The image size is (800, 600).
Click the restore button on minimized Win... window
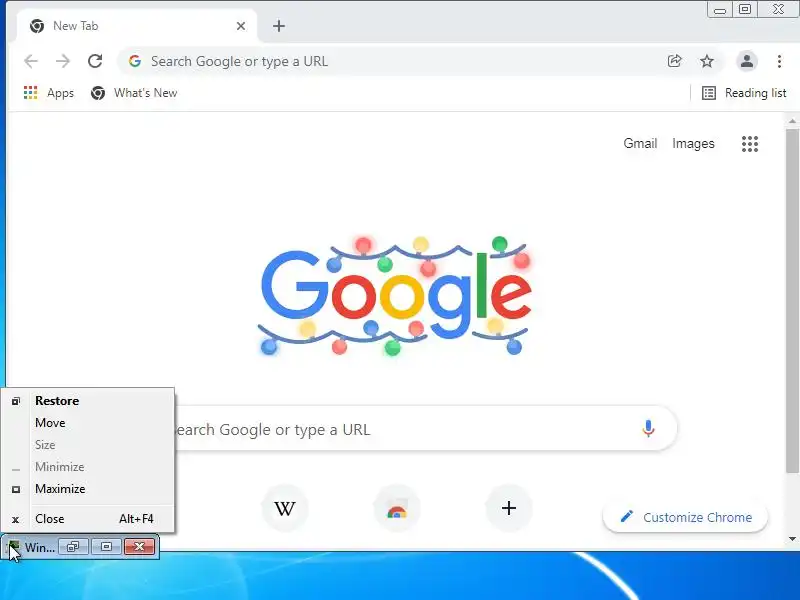(73, 547)
